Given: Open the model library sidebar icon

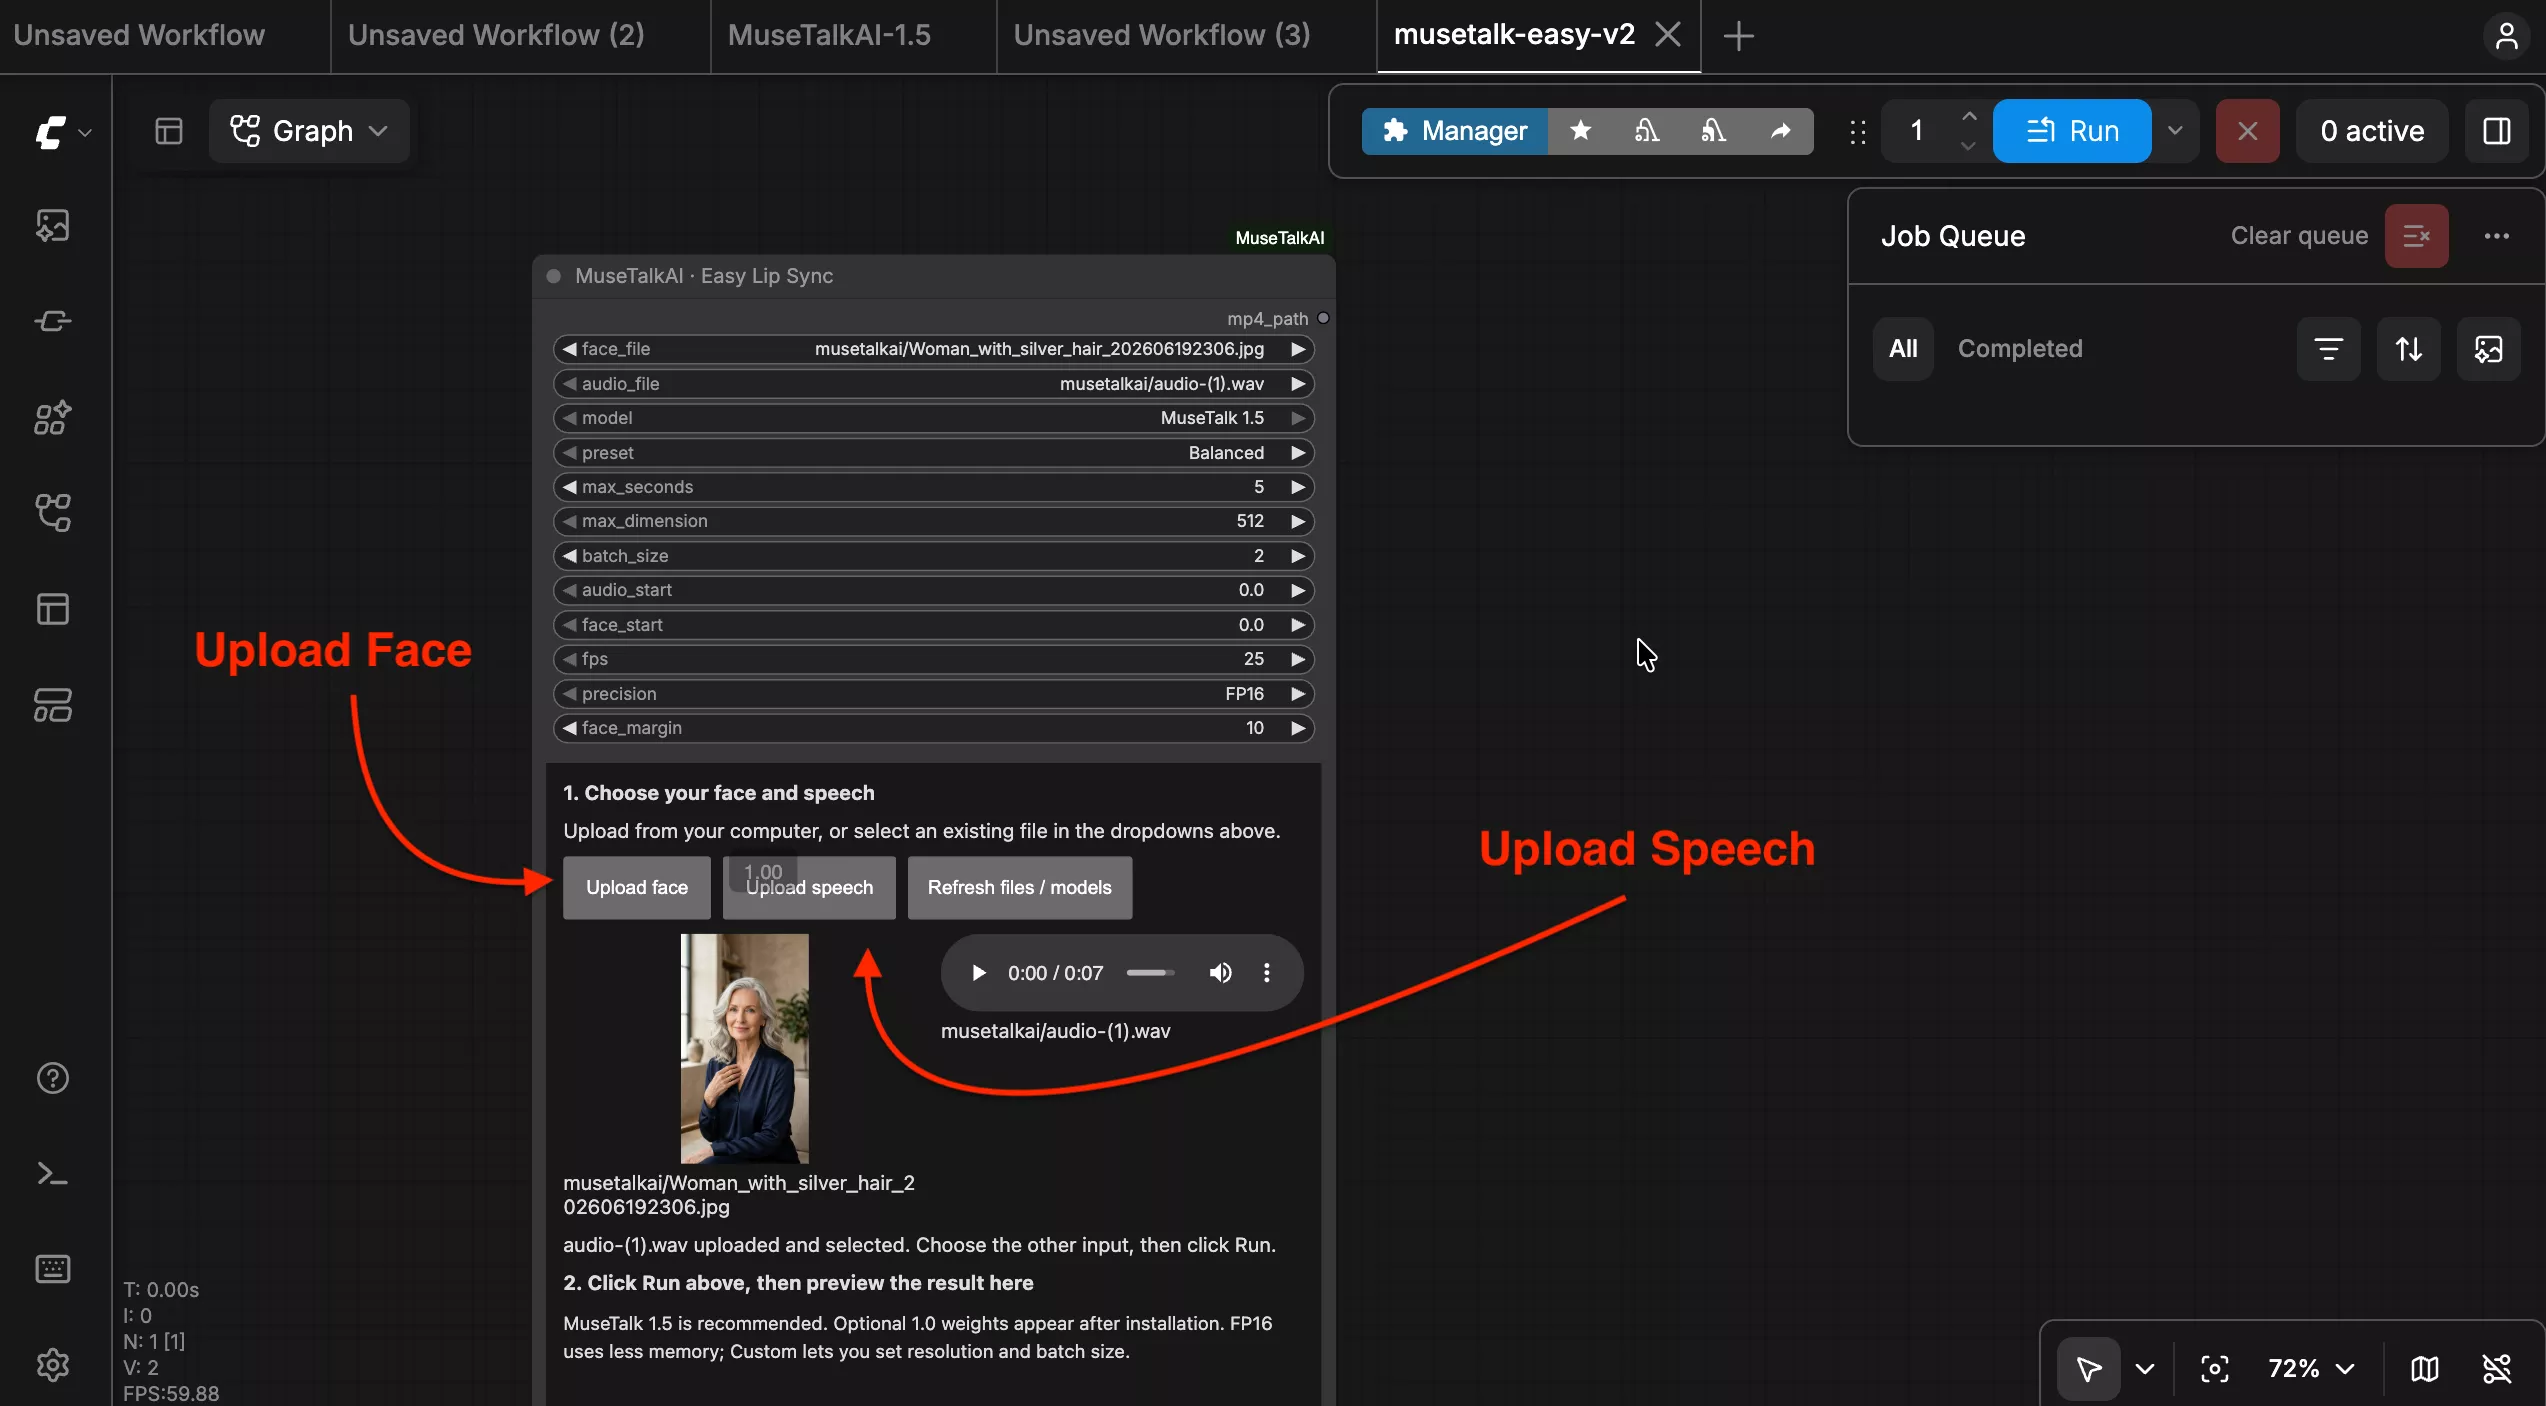Looking at the screenshot, I should (x=52, y=417).
